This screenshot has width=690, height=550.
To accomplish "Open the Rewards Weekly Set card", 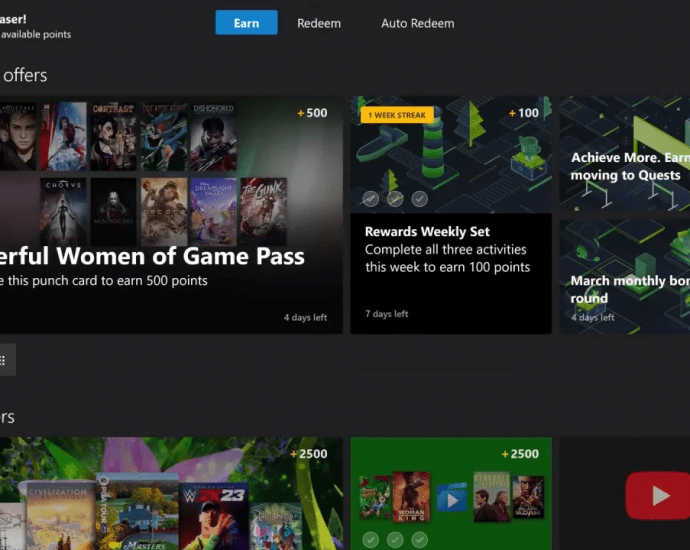I will 451,215.
